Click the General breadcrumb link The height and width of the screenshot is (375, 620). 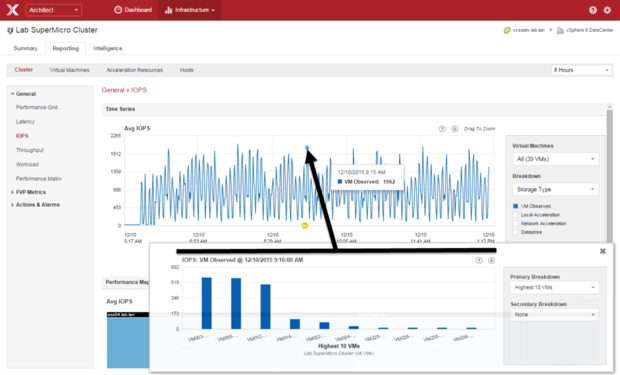click(x=113, y=90)
